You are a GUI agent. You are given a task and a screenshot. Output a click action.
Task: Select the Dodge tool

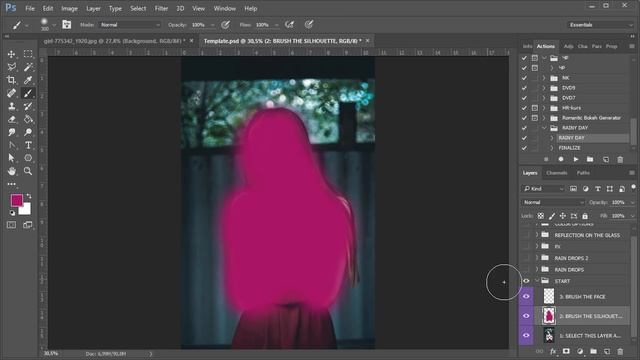[28, 132]
